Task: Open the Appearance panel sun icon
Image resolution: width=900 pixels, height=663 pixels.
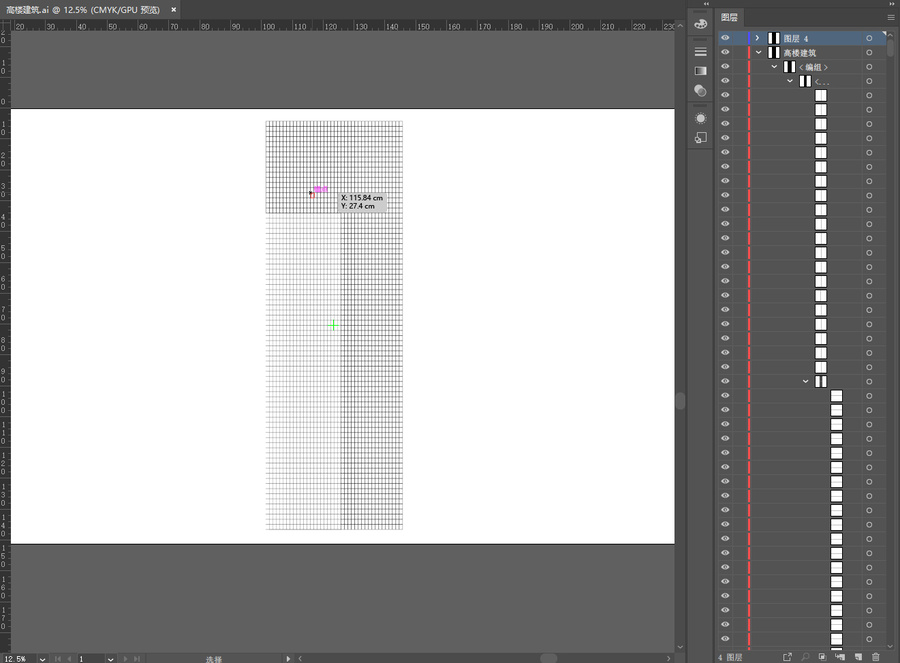Action: [x=700, y=118]
